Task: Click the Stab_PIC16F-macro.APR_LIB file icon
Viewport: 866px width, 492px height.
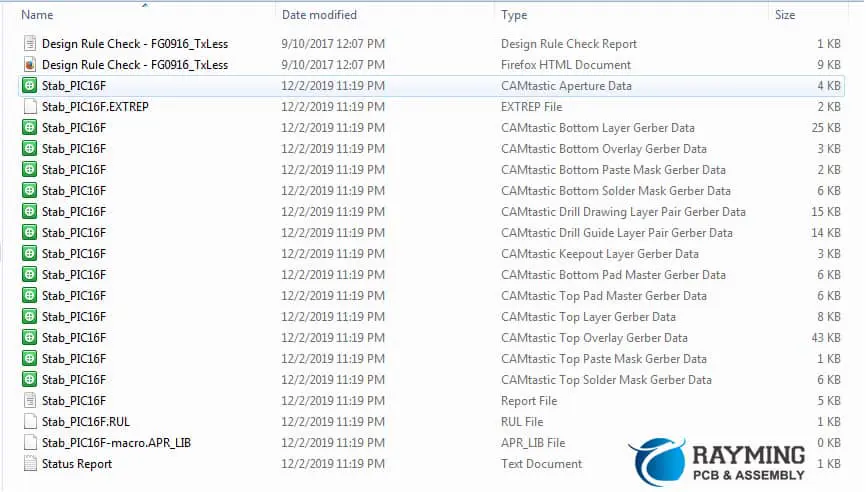Action: [x=30, y=443]
